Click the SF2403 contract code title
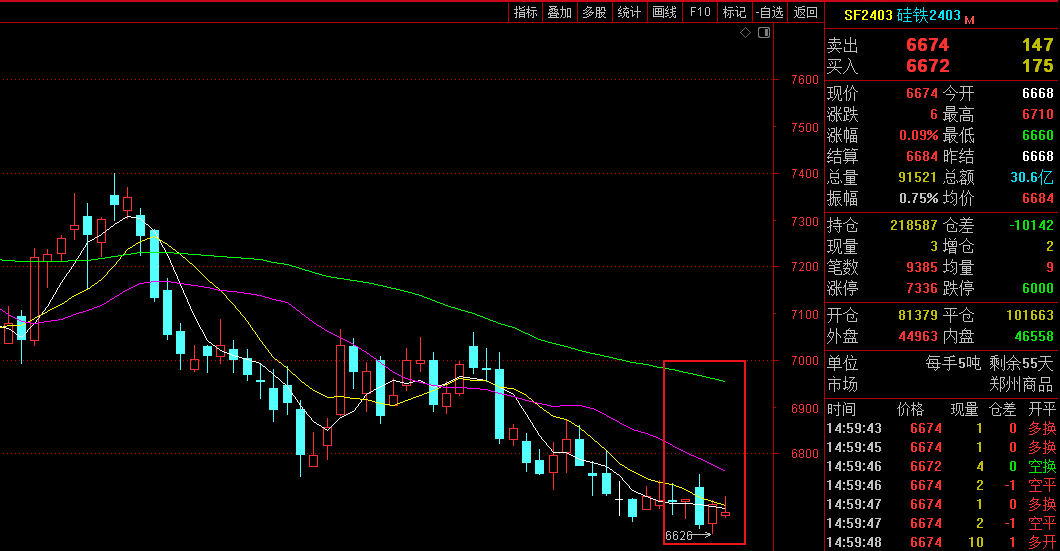Image resolution: width=1060 pixels, height=551 pixels. tap(868, 15)
